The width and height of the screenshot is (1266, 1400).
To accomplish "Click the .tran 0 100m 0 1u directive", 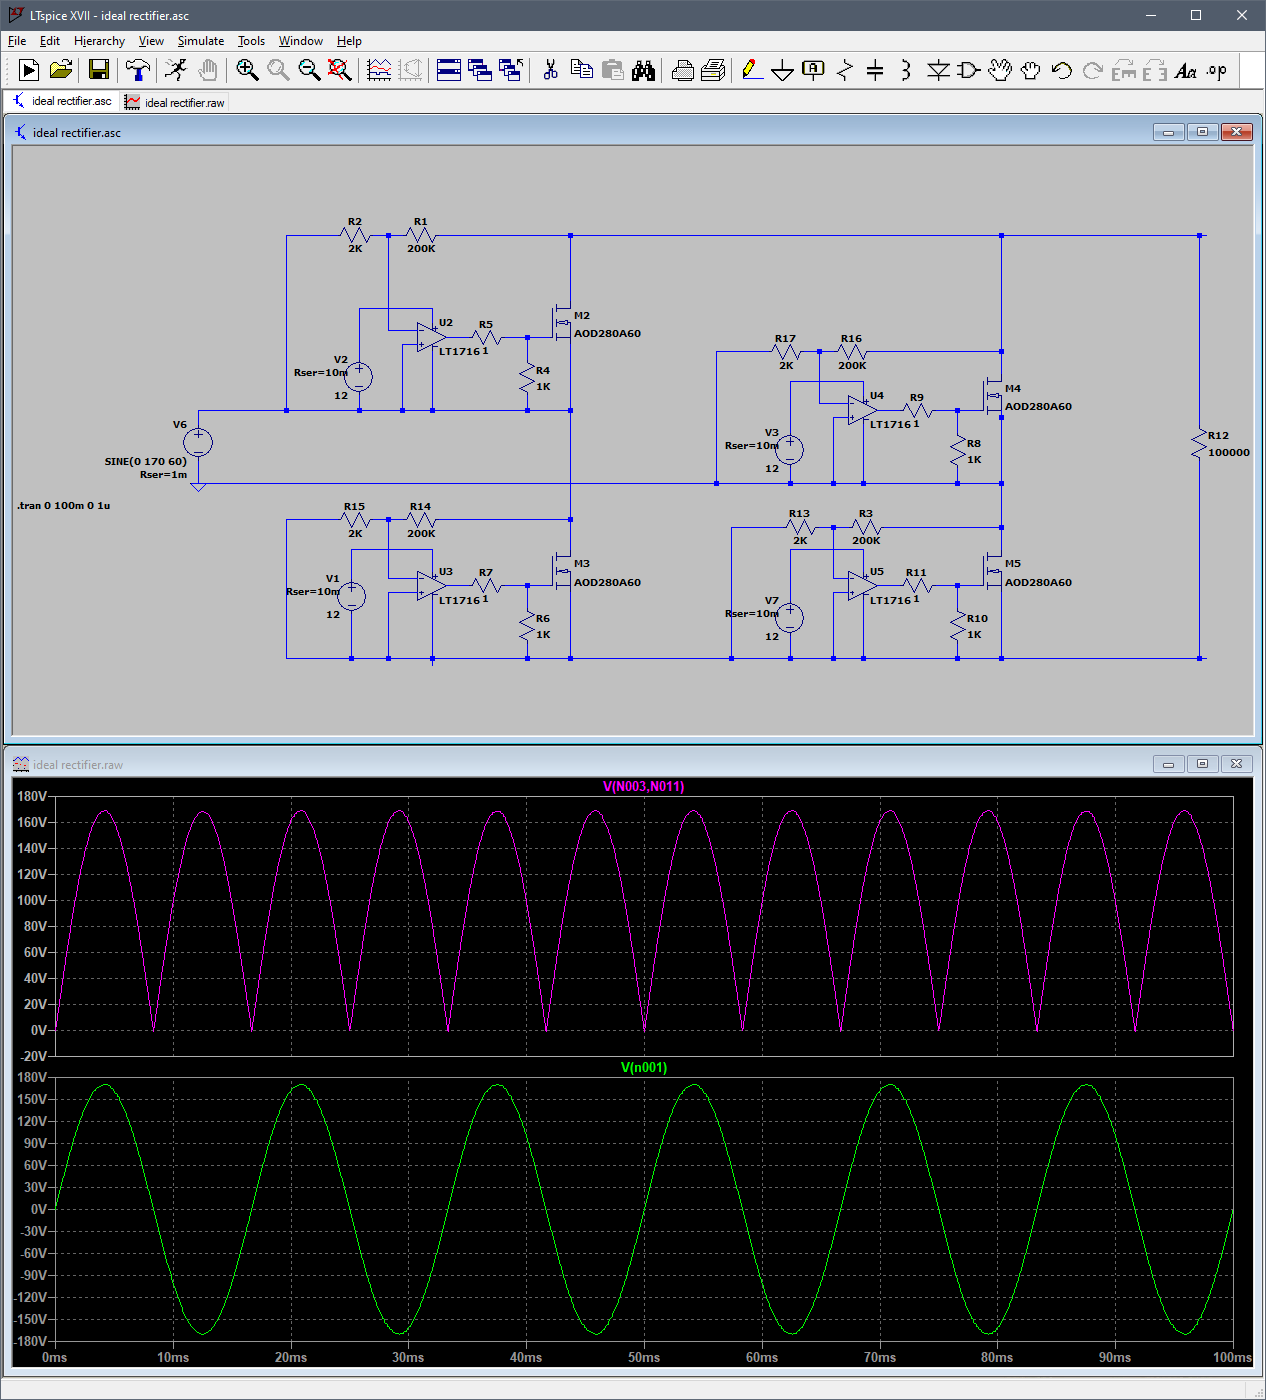I will point(63,506).
